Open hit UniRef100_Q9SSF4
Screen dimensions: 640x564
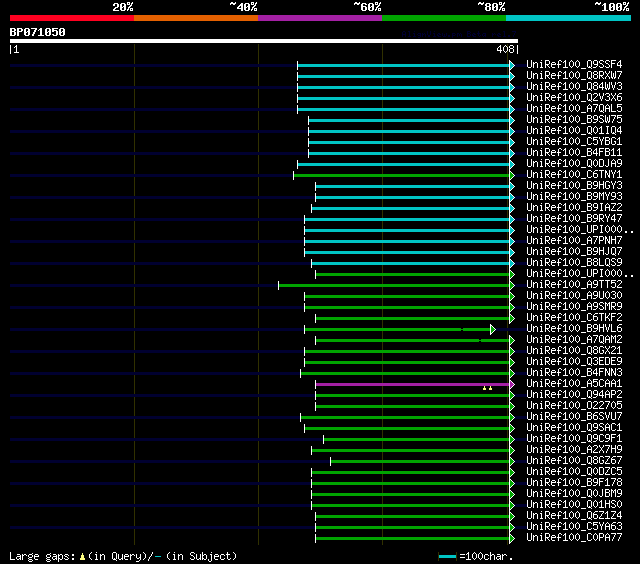tap(574, 64)
